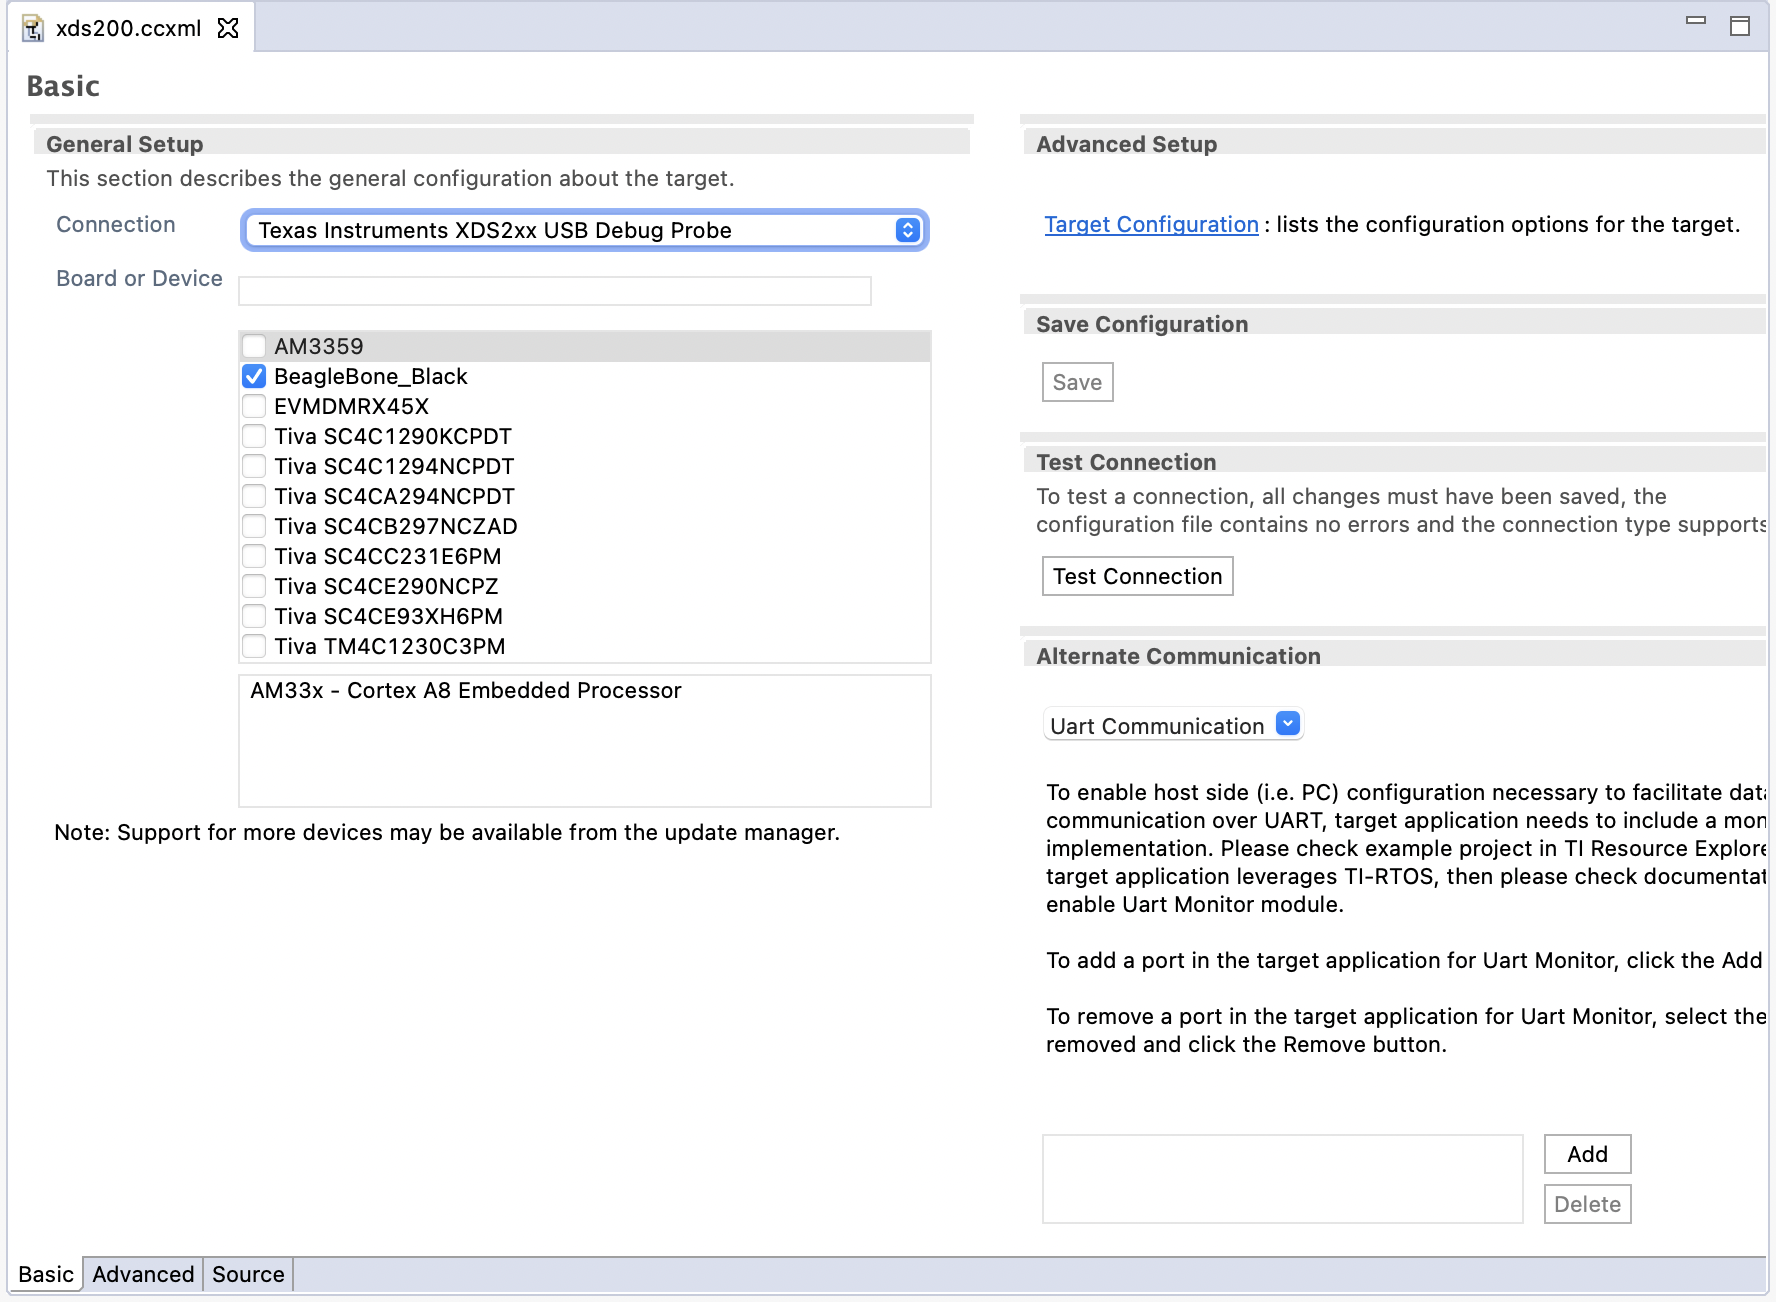Click the Delete port button
The height and width of the screenshot is (1302, 1776).
[1586, 1203]
